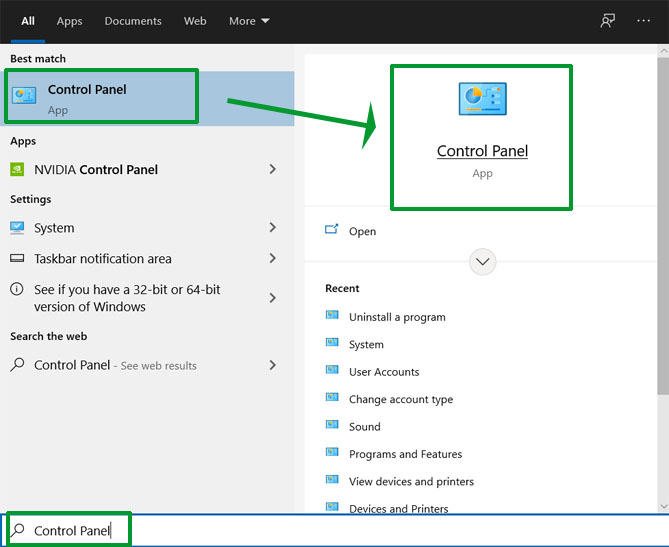Click the scrollbar up arrow
This screenshot has width=669, height=547.
pyautogui.click(x=663, y=50)
